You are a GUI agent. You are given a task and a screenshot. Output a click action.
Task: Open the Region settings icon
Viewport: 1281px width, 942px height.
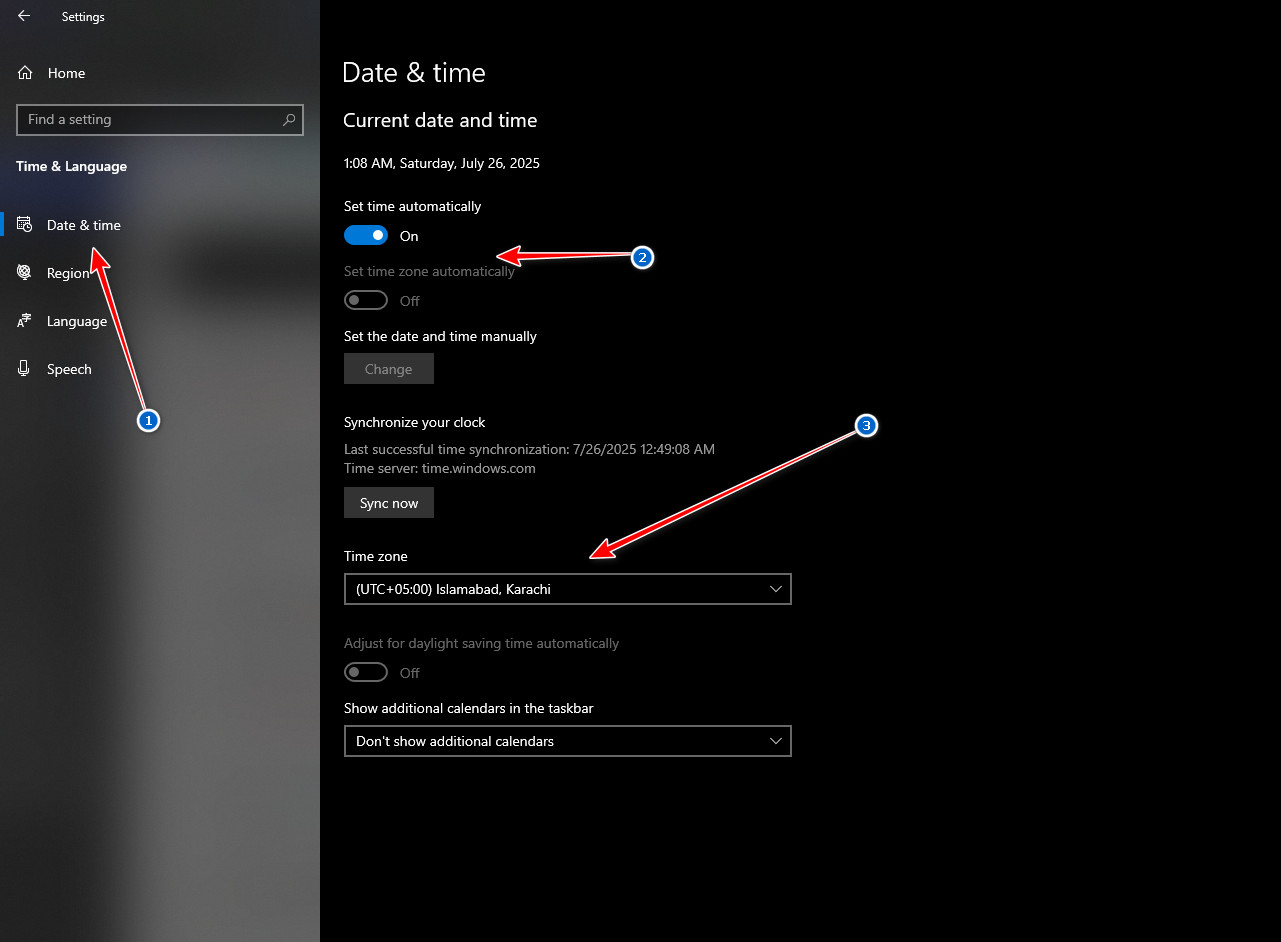(23, 272)
